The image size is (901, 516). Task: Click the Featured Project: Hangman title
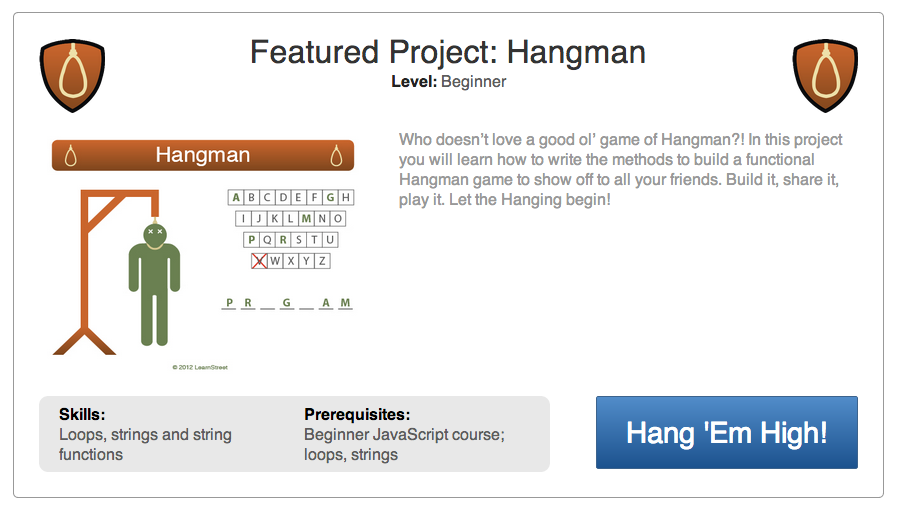coord(448,52)
